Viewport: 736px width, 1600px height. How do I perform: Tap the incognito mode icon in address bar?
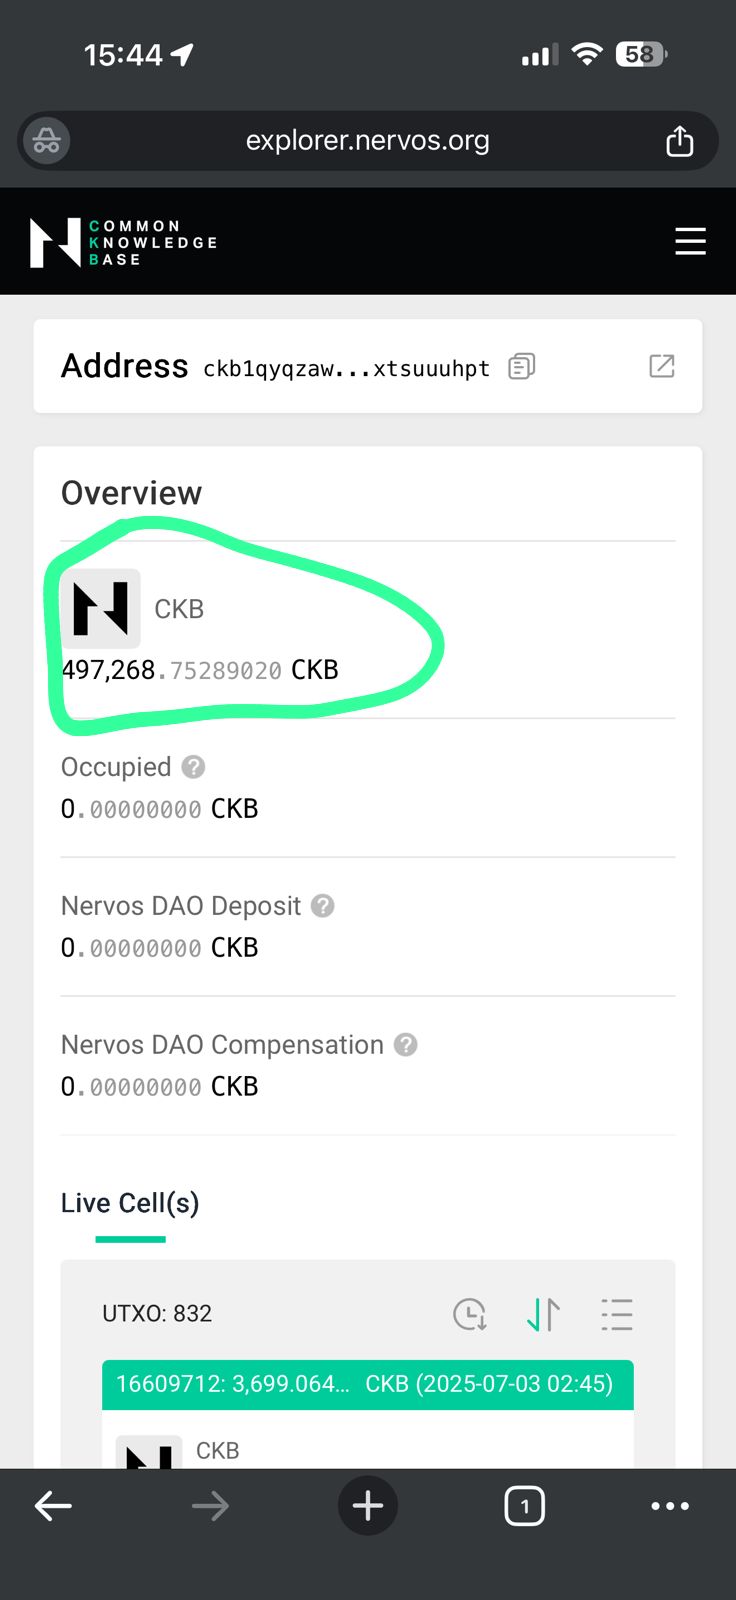tap(46, 141)
